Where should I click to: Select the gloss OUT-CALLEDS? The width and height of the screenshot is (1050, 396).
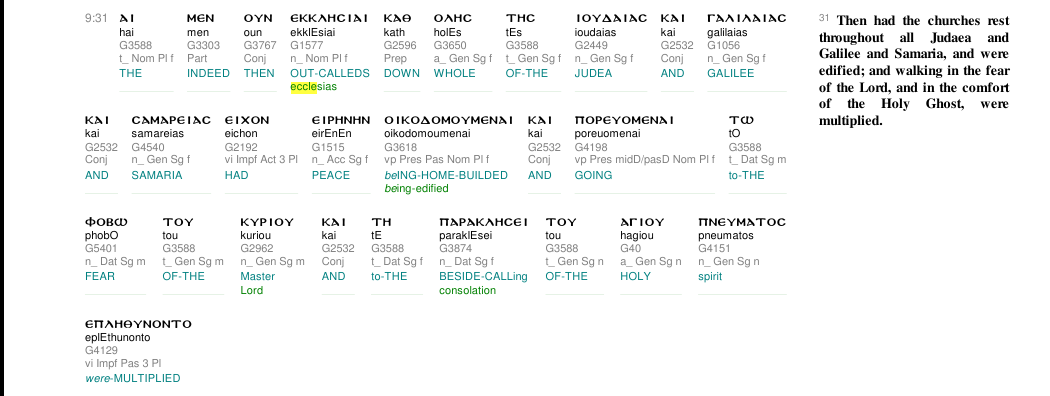click(x=329, y=73)
